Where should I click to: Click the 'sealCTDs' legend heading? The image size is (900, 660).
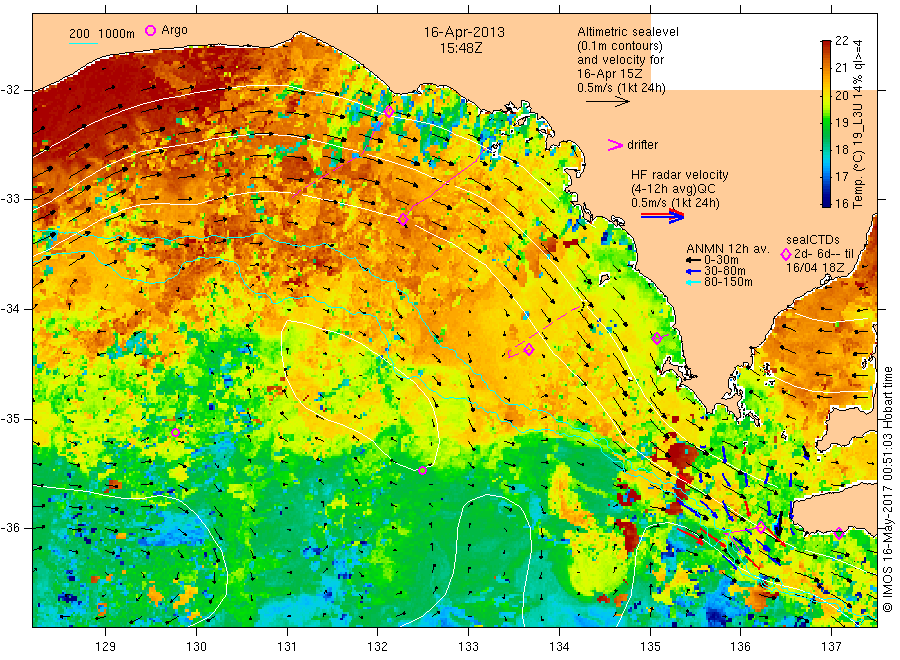(x=813, y=240)
